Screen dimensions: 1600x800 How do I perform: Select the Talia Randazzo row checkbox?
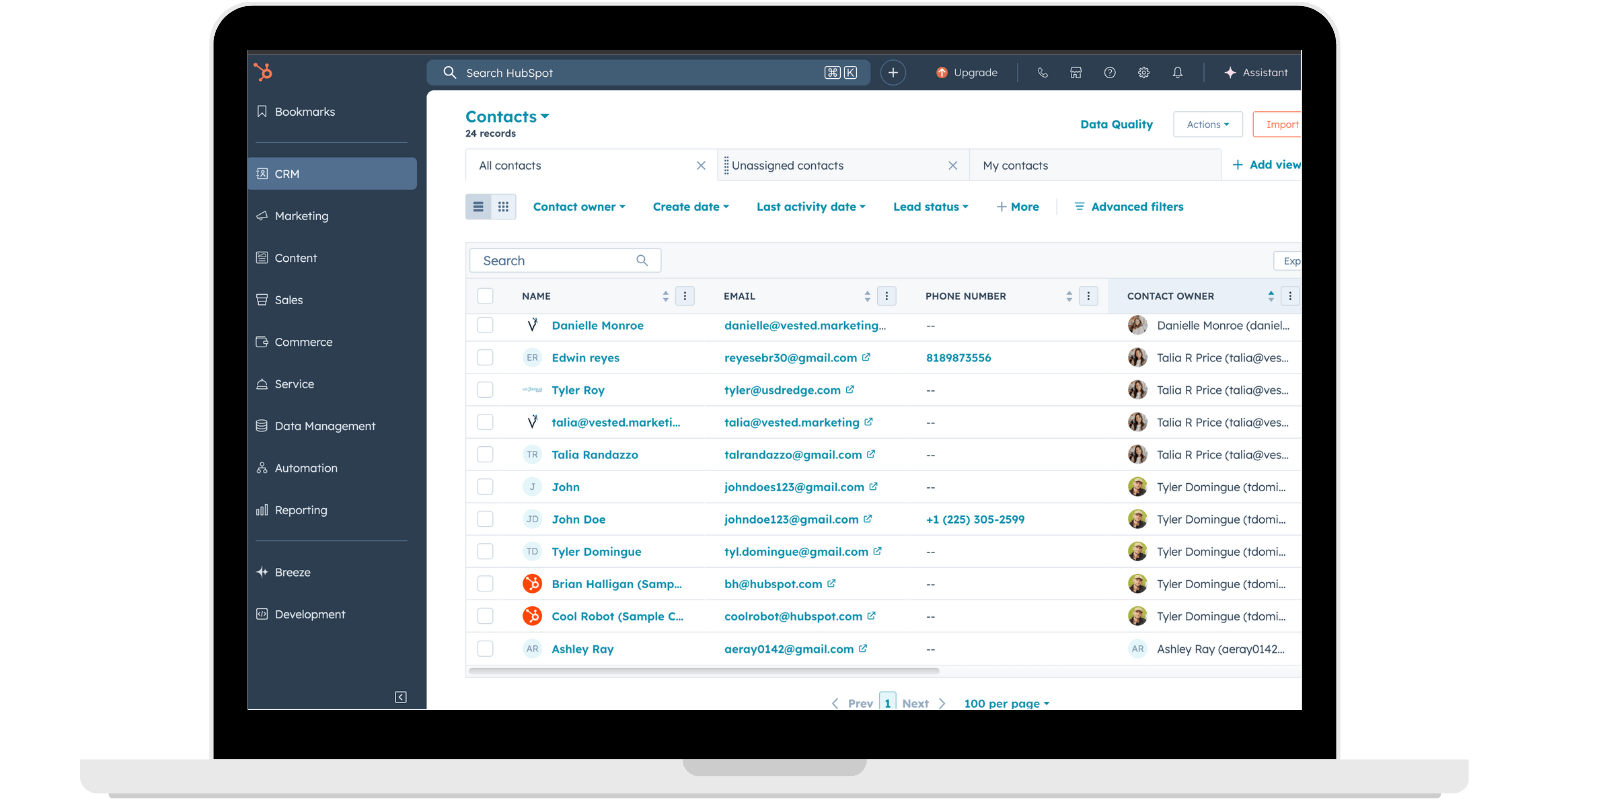485,454
